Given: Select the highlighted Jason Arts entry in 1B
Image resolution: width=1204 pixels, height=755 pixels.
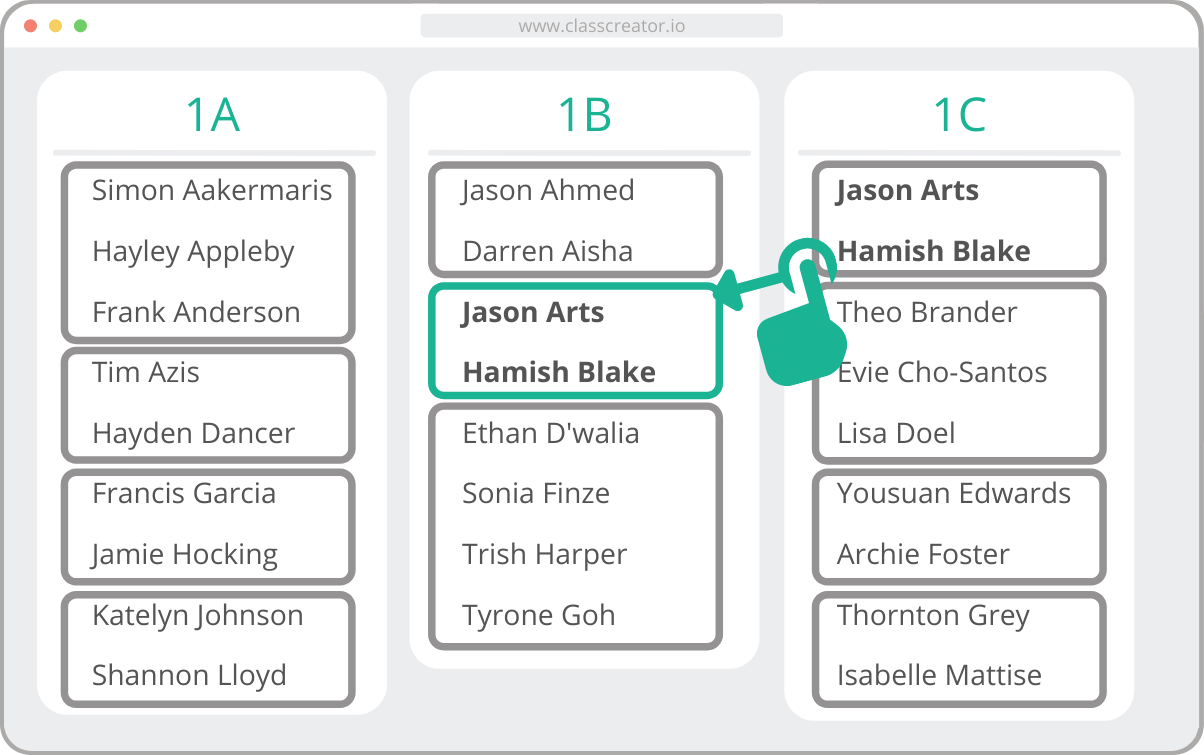Looking at the screenshot, I should pos(532,312).
